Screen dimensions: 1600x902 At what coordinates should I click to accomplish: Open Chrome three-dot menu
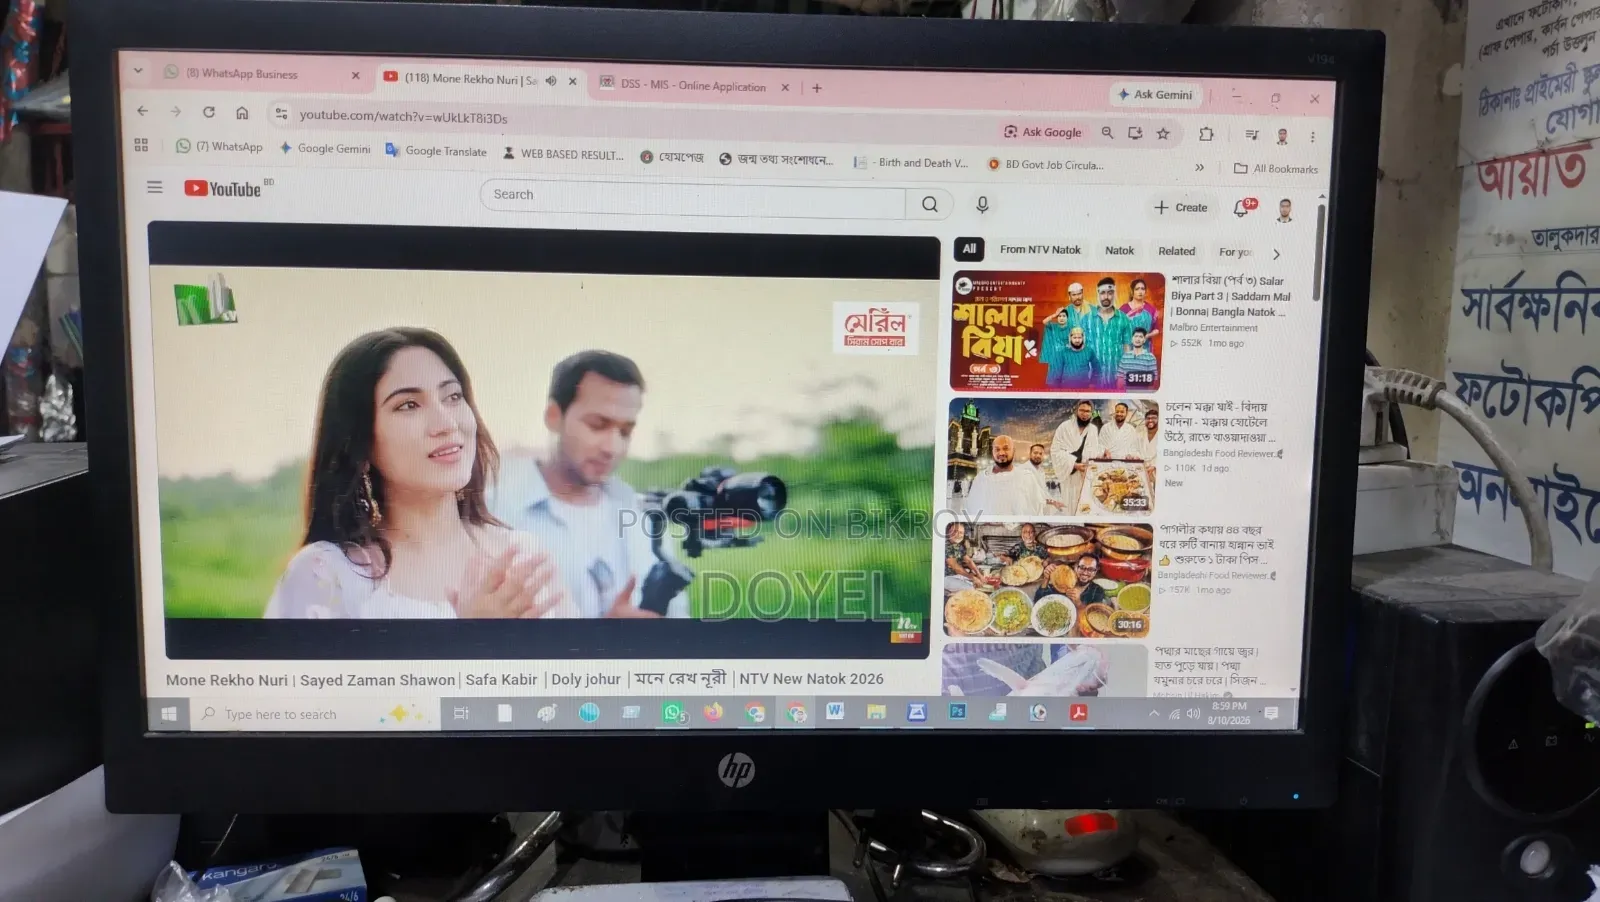(x=1312, y=137)
